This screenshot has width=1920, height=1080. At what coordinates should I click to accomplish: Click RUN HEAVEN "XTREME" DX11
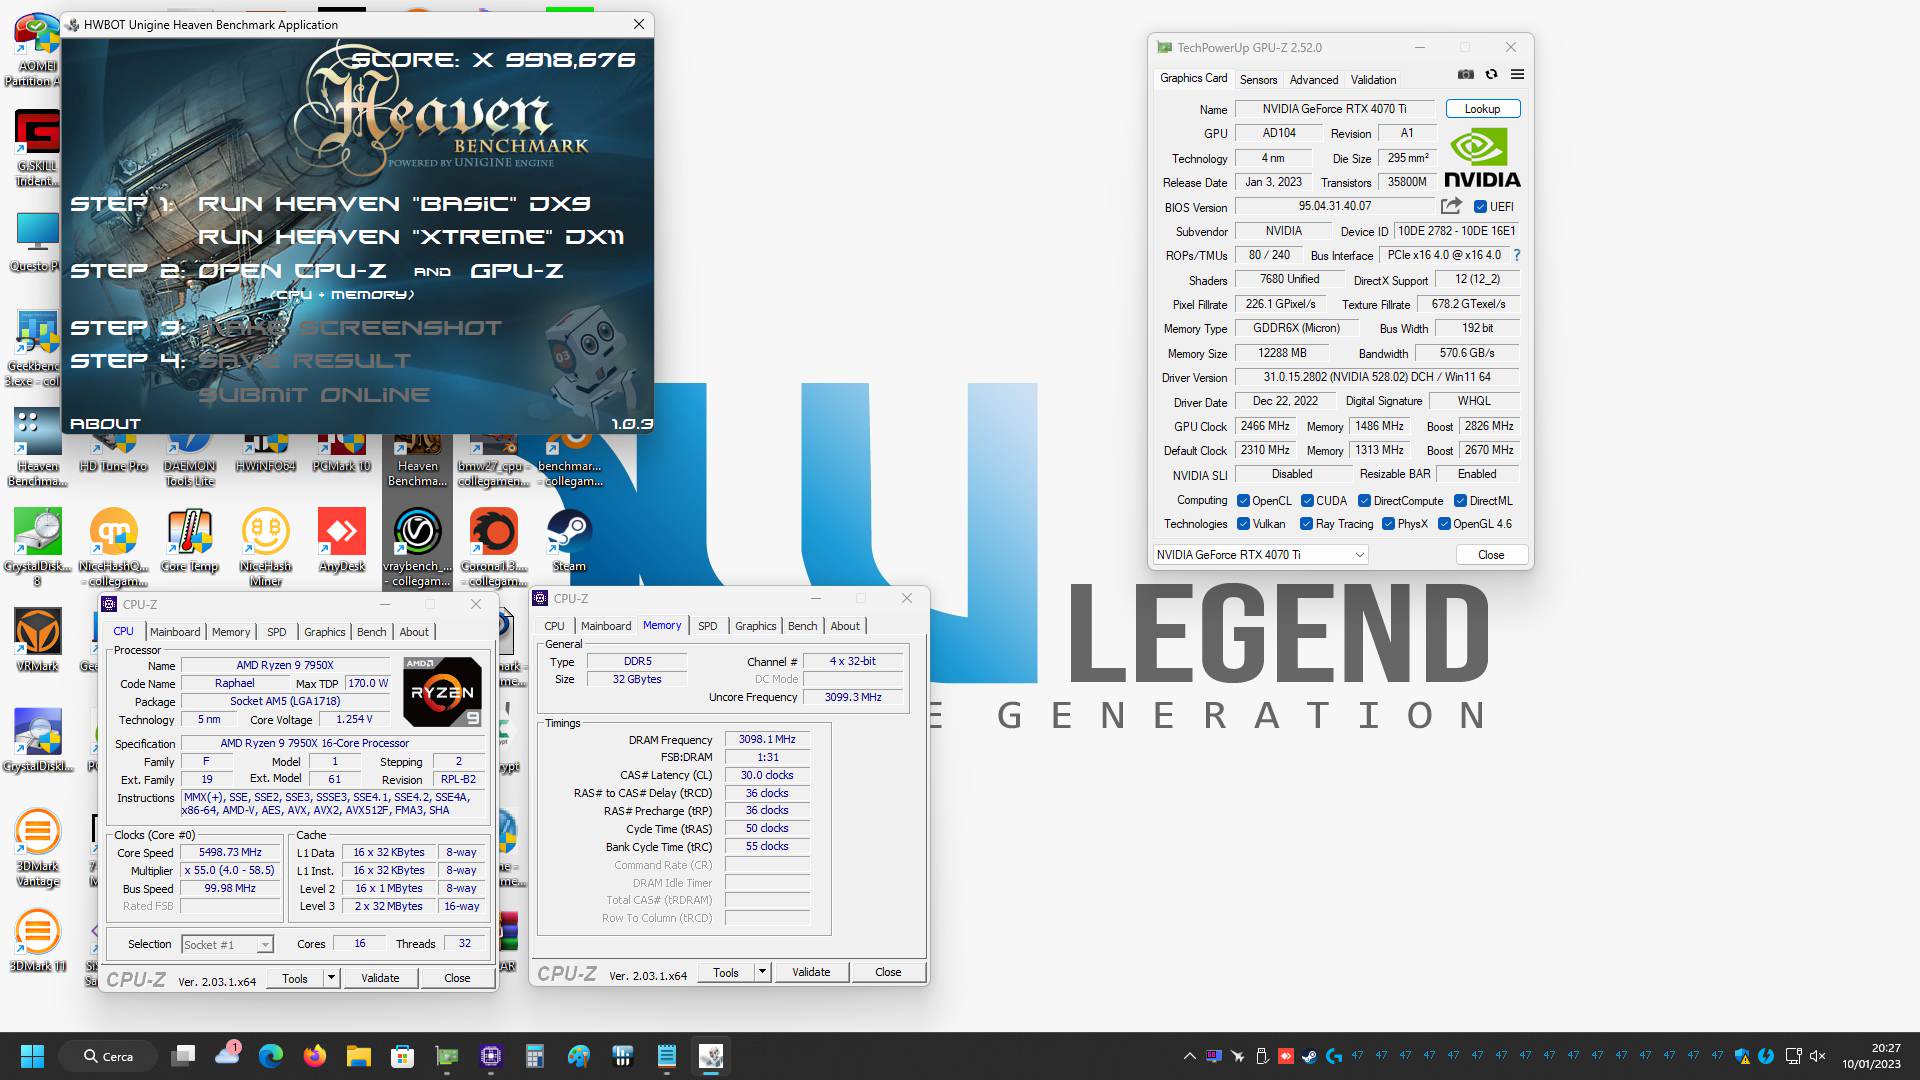click(x=410, y=237)
